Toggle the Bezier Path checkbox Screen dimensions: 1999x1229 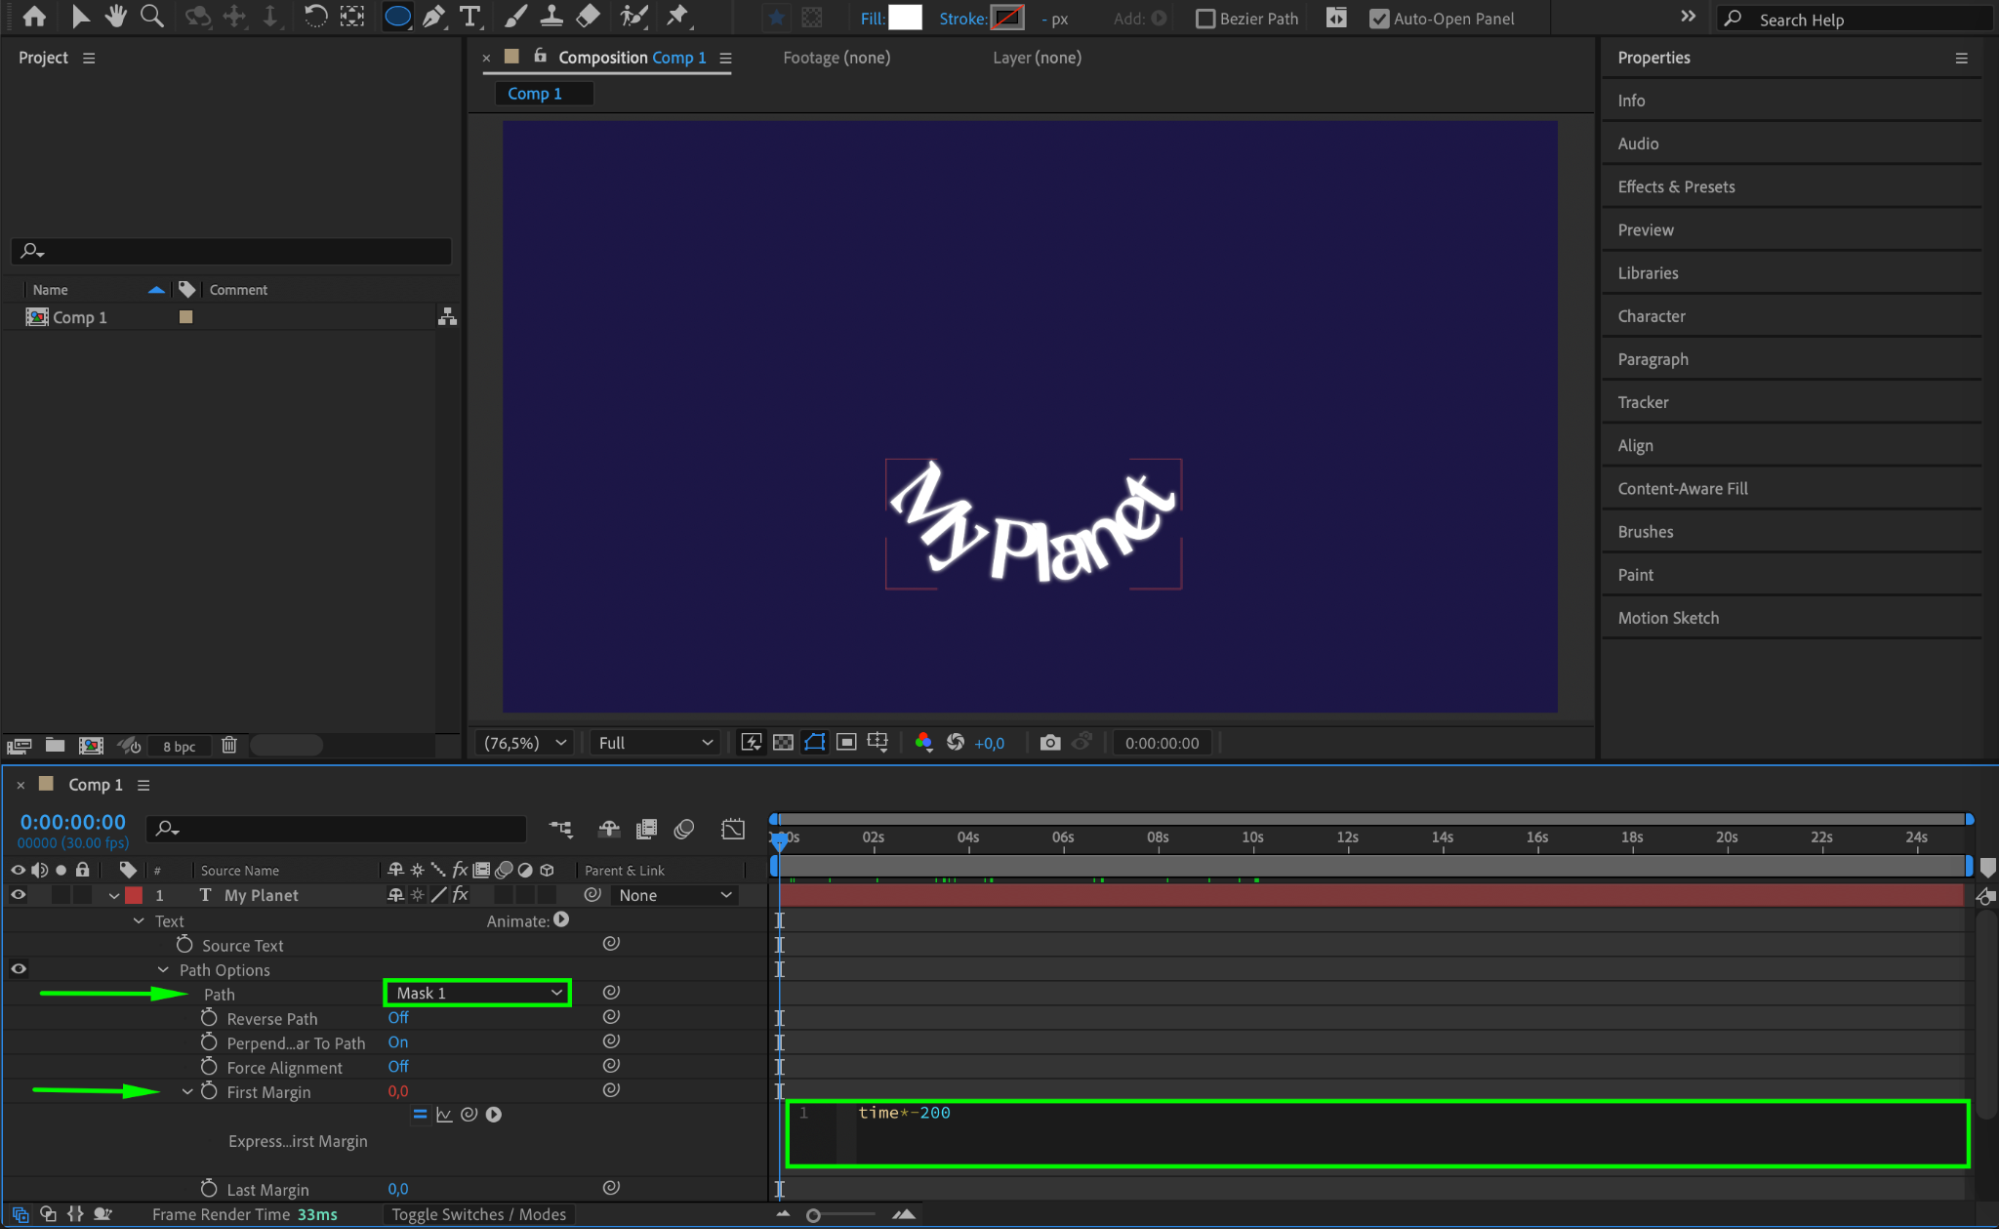[x=1205, y=18]
